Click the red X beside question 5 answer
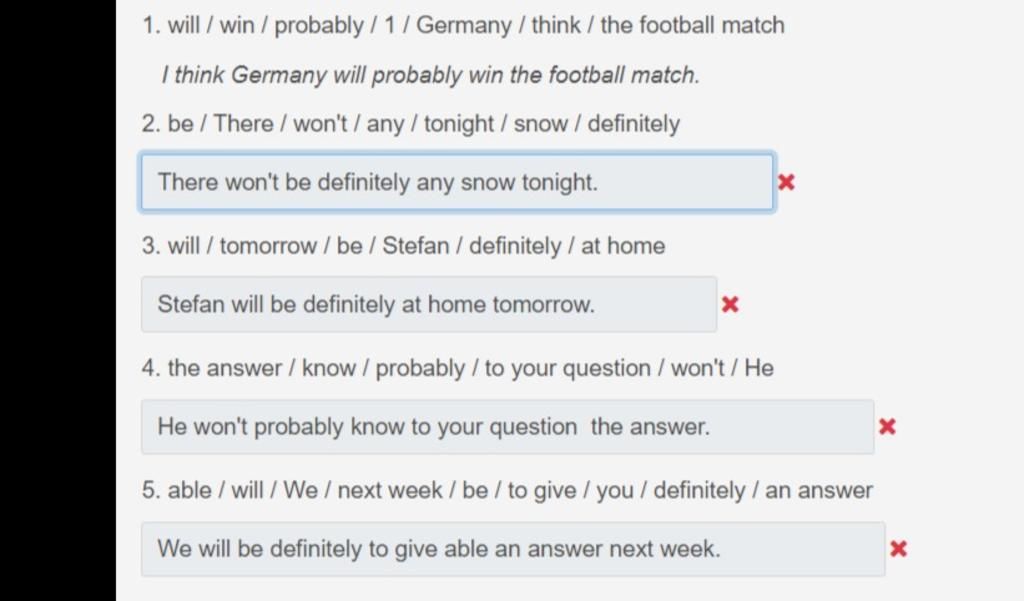This screenshot has width=1024, height=601. (898, 548)
